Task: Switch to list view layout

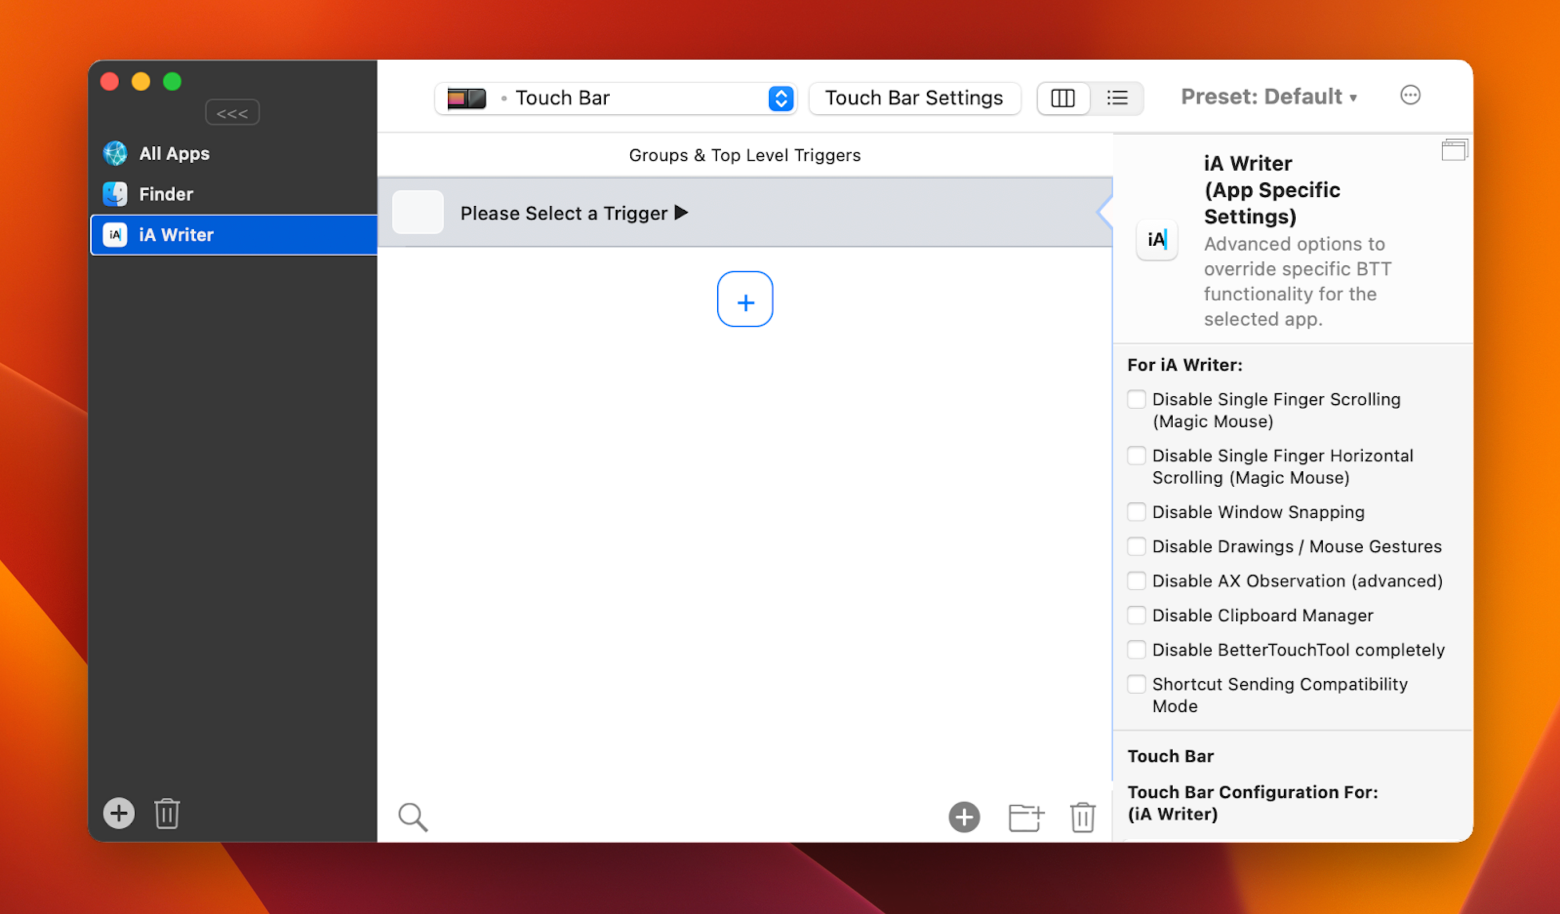Action: (1117, 98)
